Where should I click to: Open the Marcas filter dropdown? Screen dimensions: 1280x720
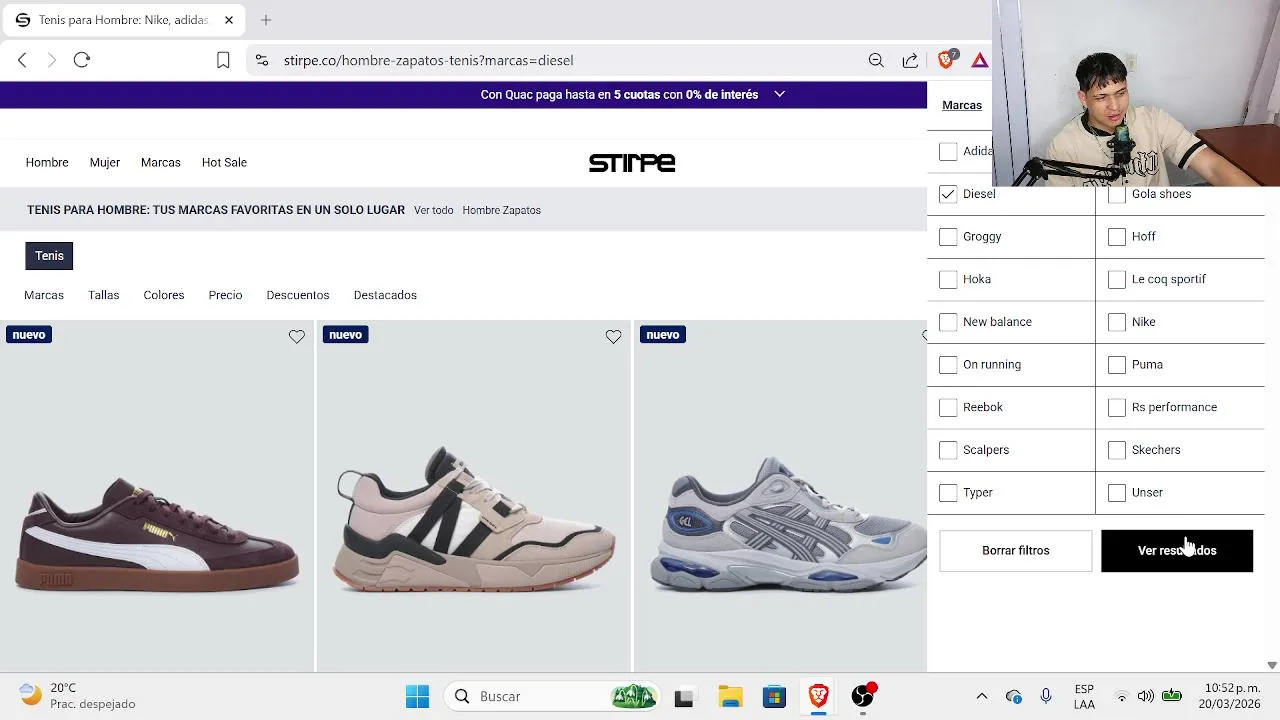pyautogui.click(x=44, y=295)
